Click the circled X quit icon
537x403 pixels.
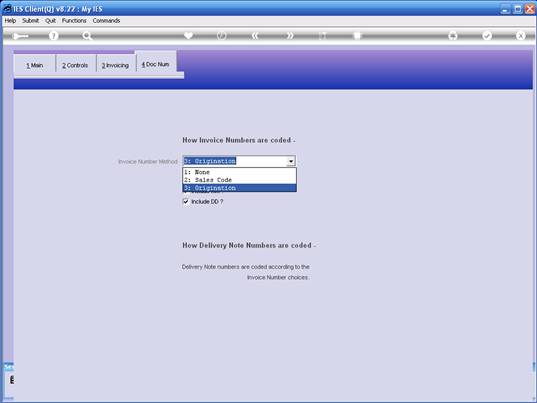pos(521,36)
